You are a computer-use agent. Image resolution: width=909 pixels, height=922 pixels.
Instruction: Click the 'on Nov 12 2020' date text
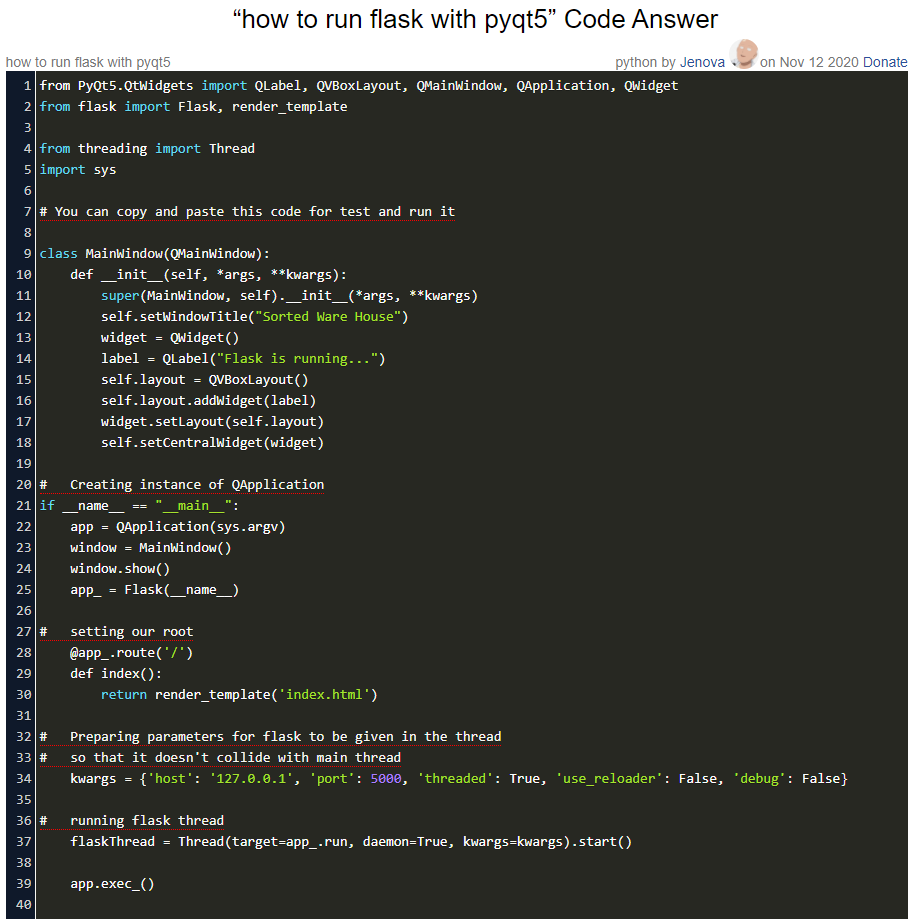(809, 62)
